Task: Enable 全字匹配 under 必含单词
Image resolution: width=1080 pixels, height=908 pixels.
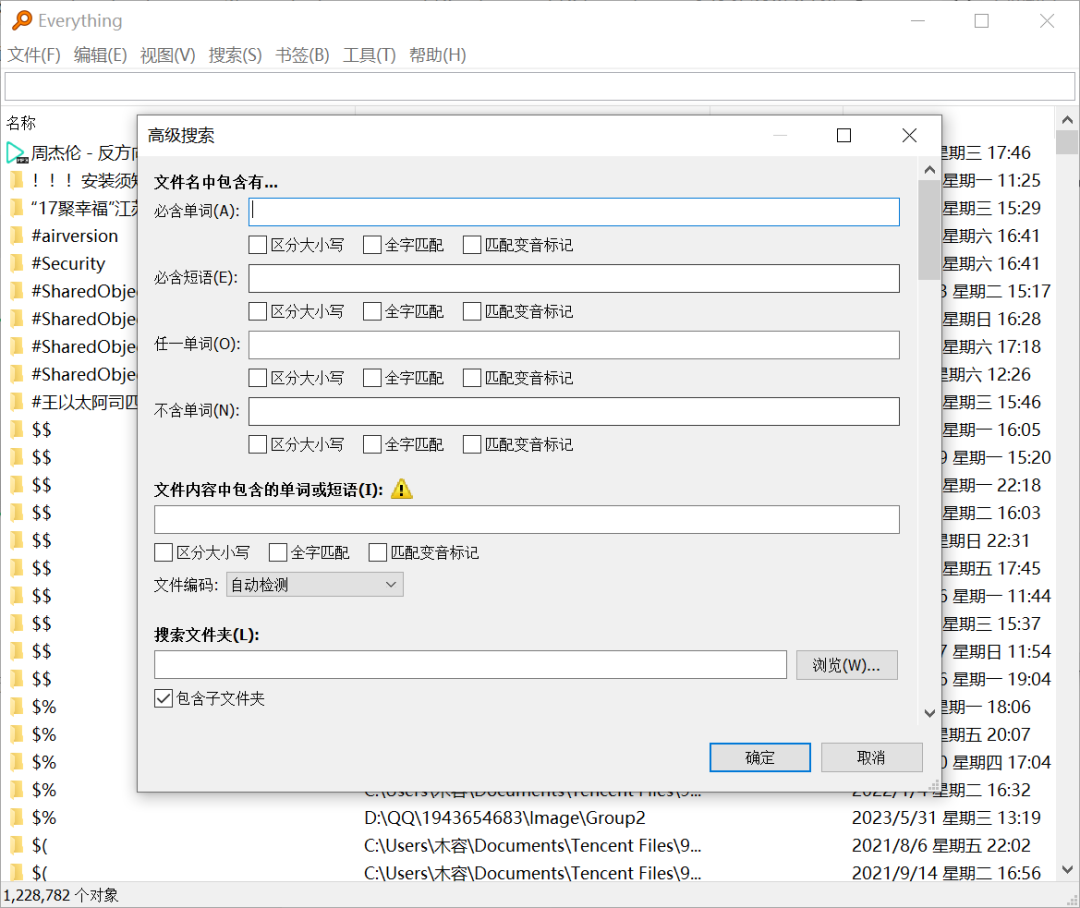Action: (372, 245)
